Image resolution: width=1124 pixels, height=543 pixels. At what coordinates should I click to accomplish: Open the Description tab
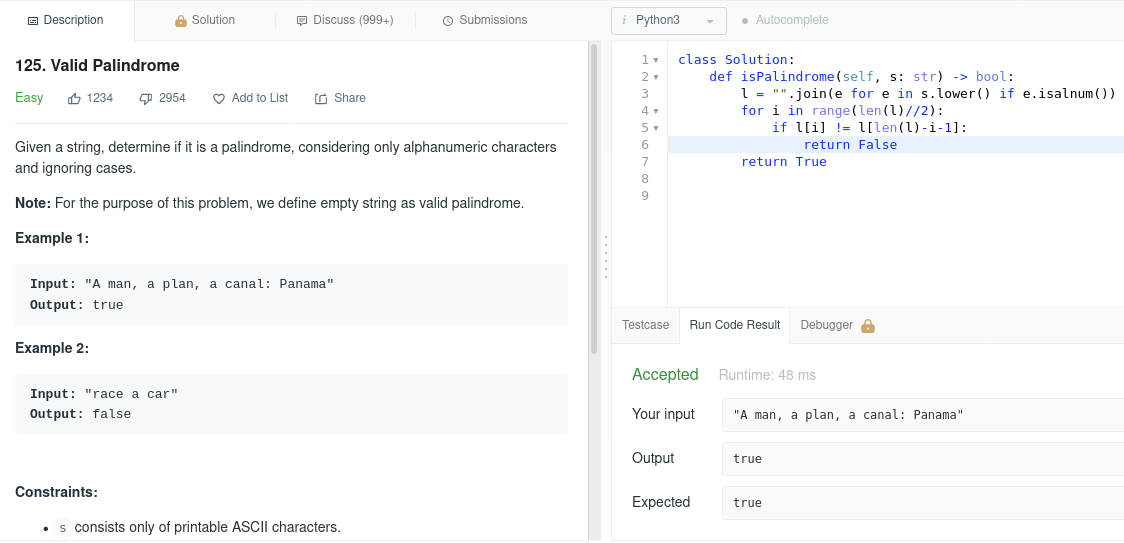[66, 20]
